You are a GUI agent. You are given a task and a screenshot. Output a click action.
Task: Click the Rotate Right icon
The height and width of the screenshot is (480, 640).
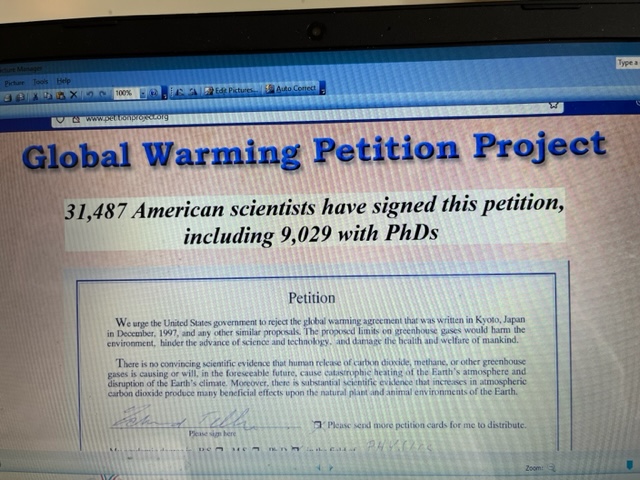pos(193,92)
